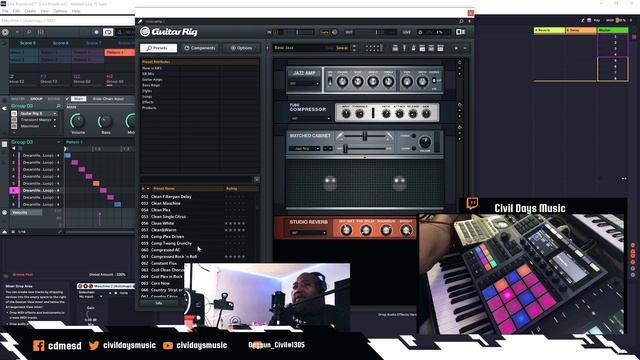Toggle the Guitar Rig input gate button
Viewport: 640px width, 360px height.
point(324,32)
